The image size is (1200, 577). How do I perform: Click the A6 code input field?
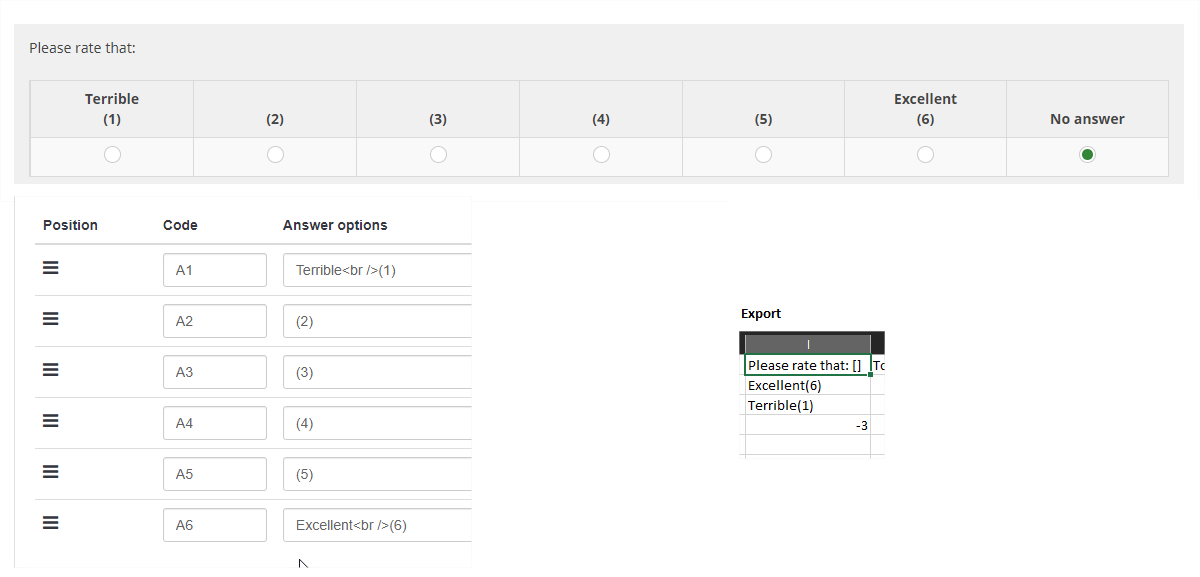(x=215, y=525)
